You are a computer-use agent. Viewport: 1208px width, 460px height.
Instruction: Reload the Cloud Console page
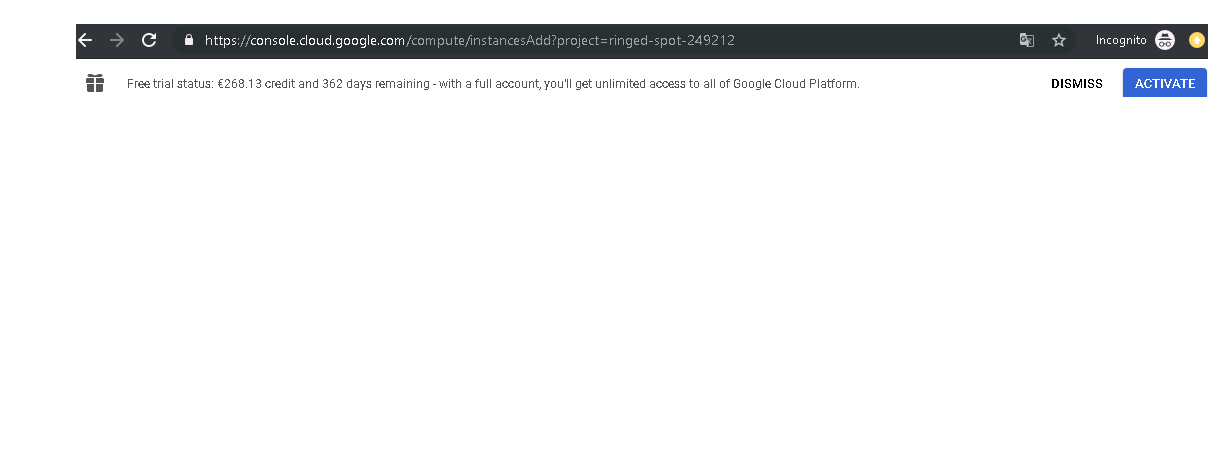point(149,40)
